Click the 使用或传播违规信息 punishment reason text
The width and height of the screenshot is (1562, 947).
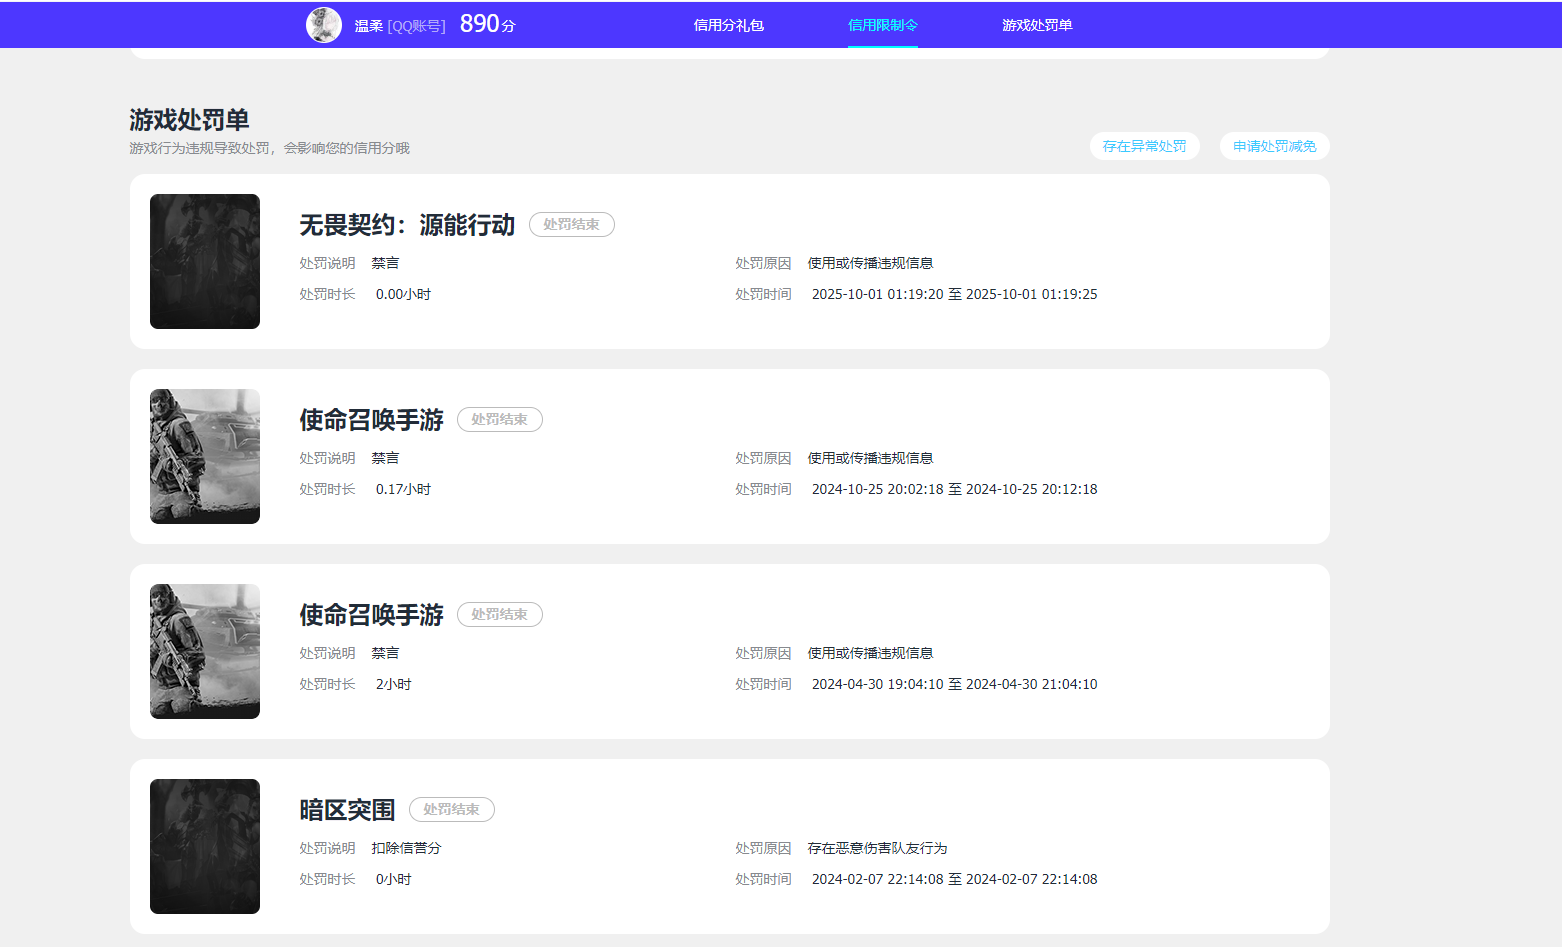point(870,262)
